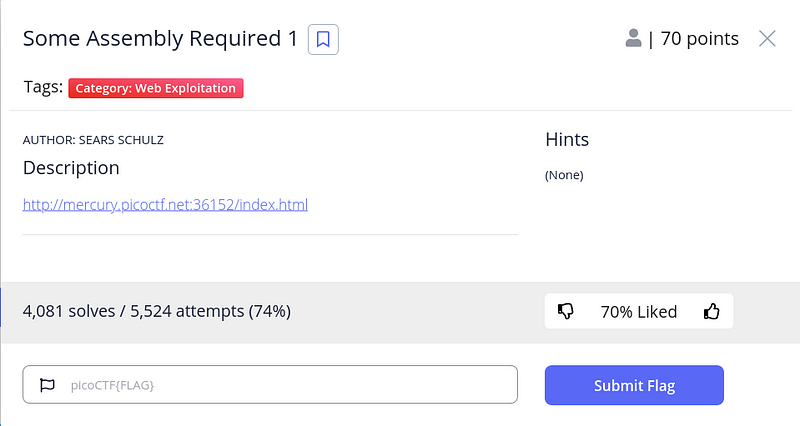Click the Some Assembly Required 1 title
The width and height of the screenshot is (800, 426).
pyautogui.click(x=160, y=39)
